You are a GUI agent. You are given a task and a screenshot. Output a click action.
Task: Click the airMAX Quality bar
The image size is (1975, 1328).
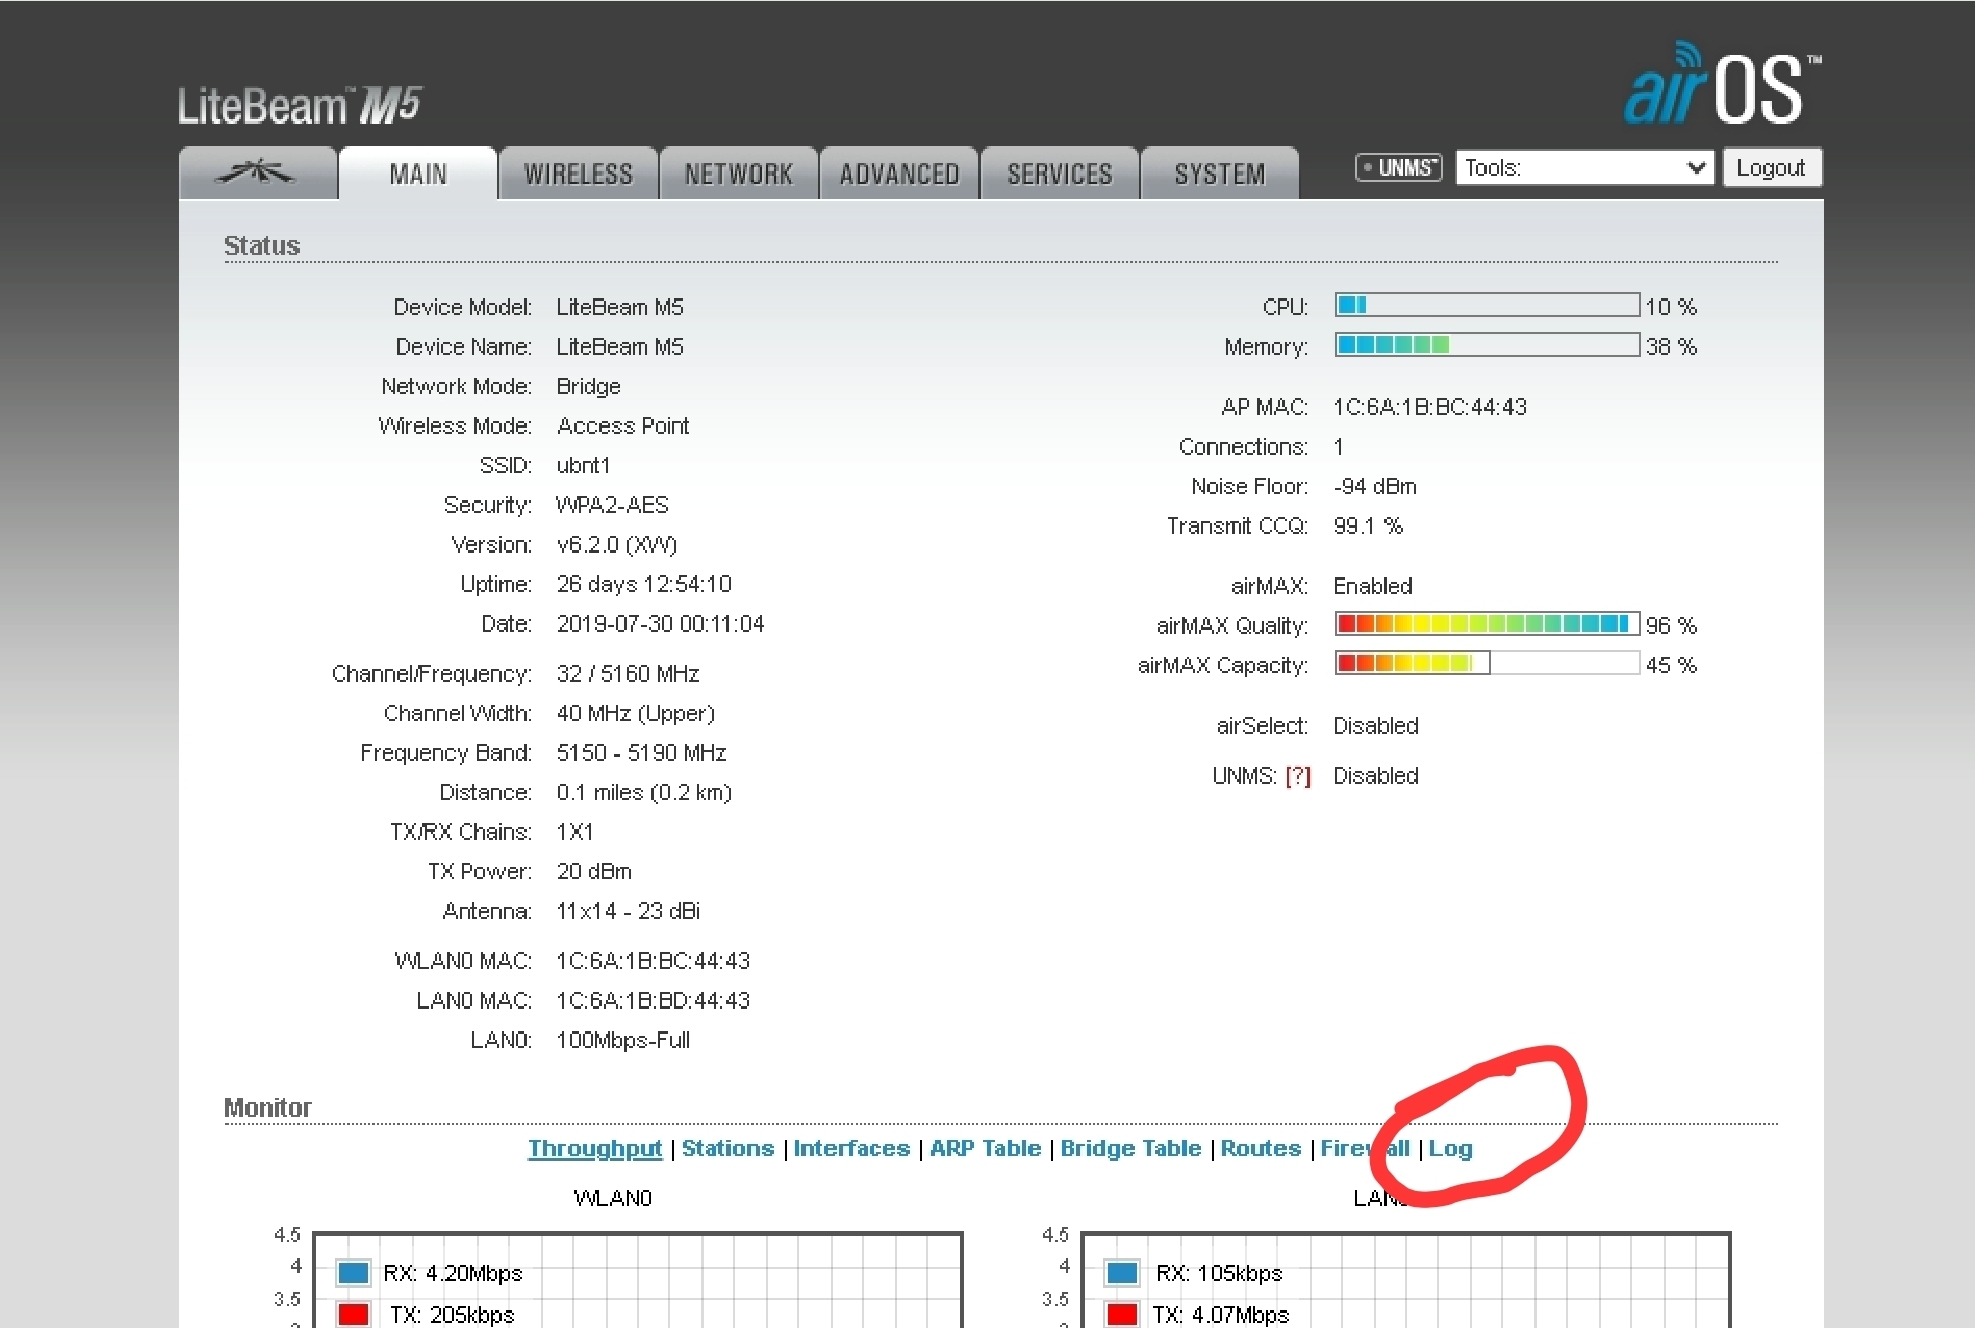coord(1487,624)
